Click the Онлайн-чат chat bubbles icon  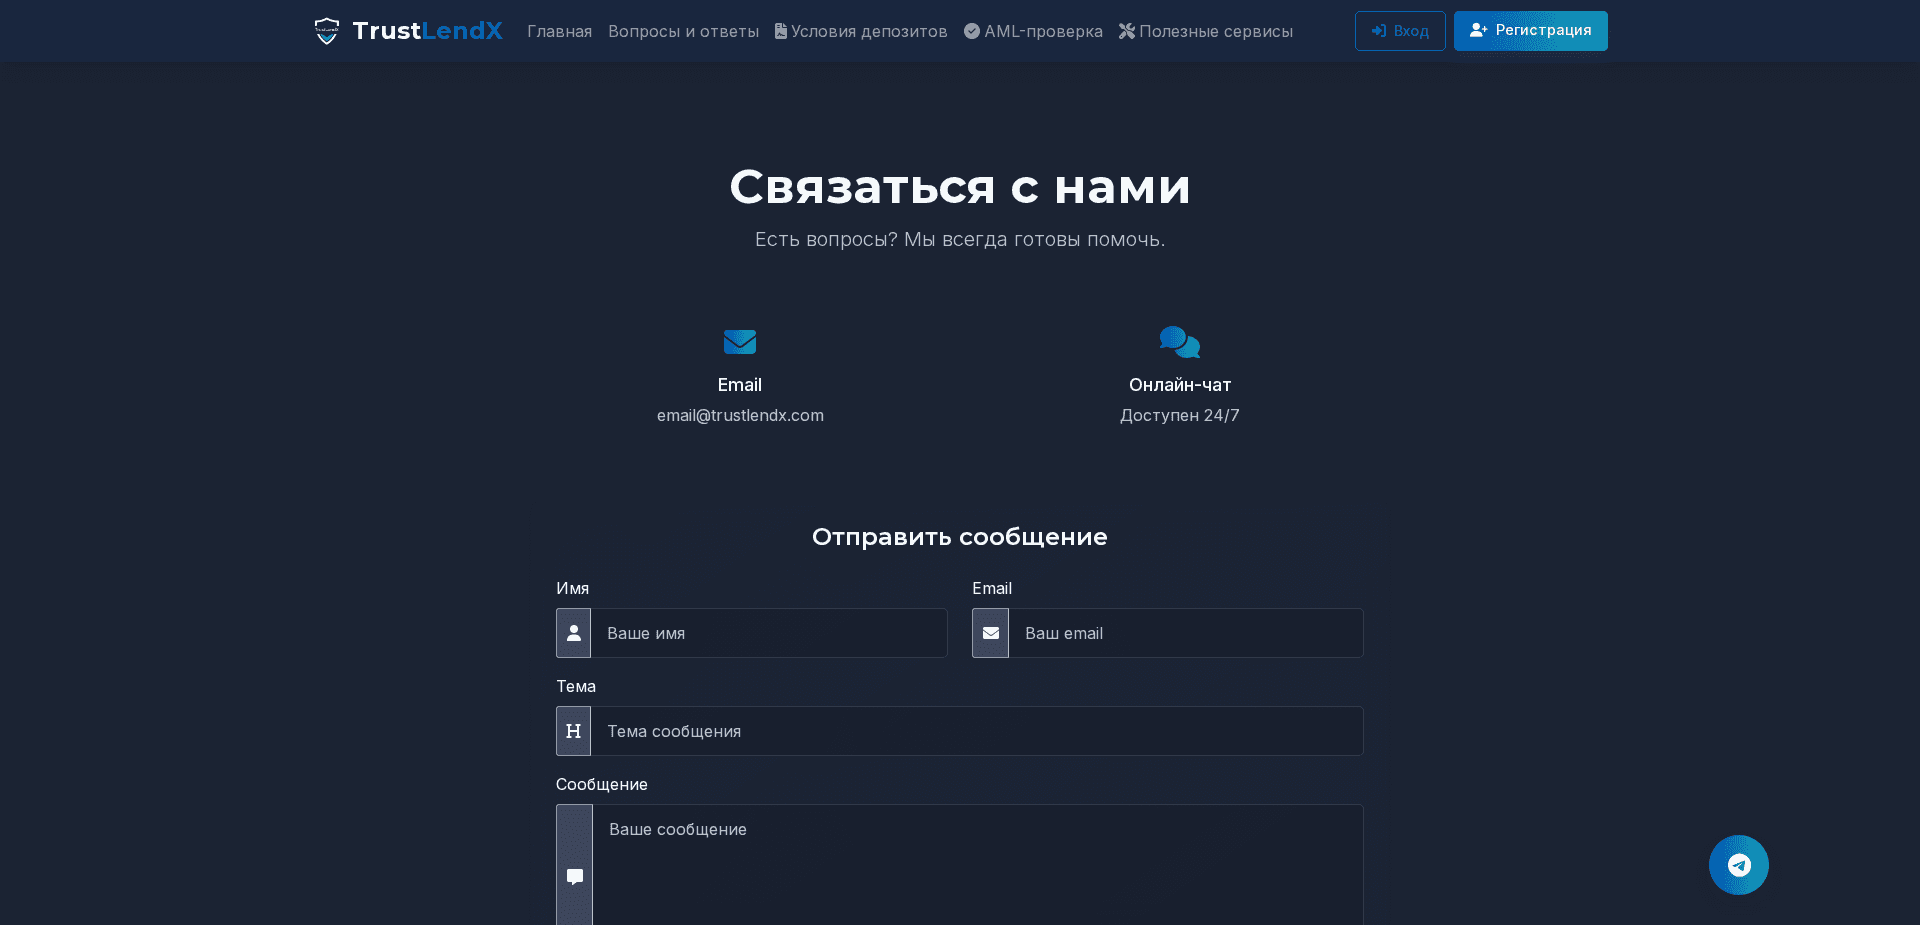[1179, 342]
